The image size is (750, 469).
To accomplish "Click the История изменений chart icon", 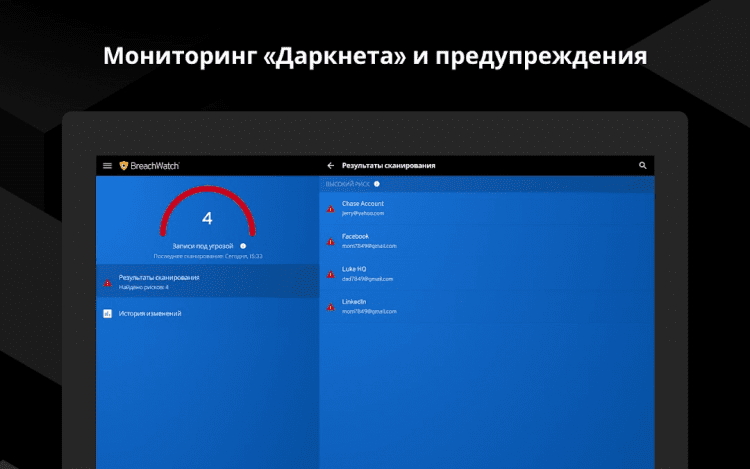I will click(108, 314).
